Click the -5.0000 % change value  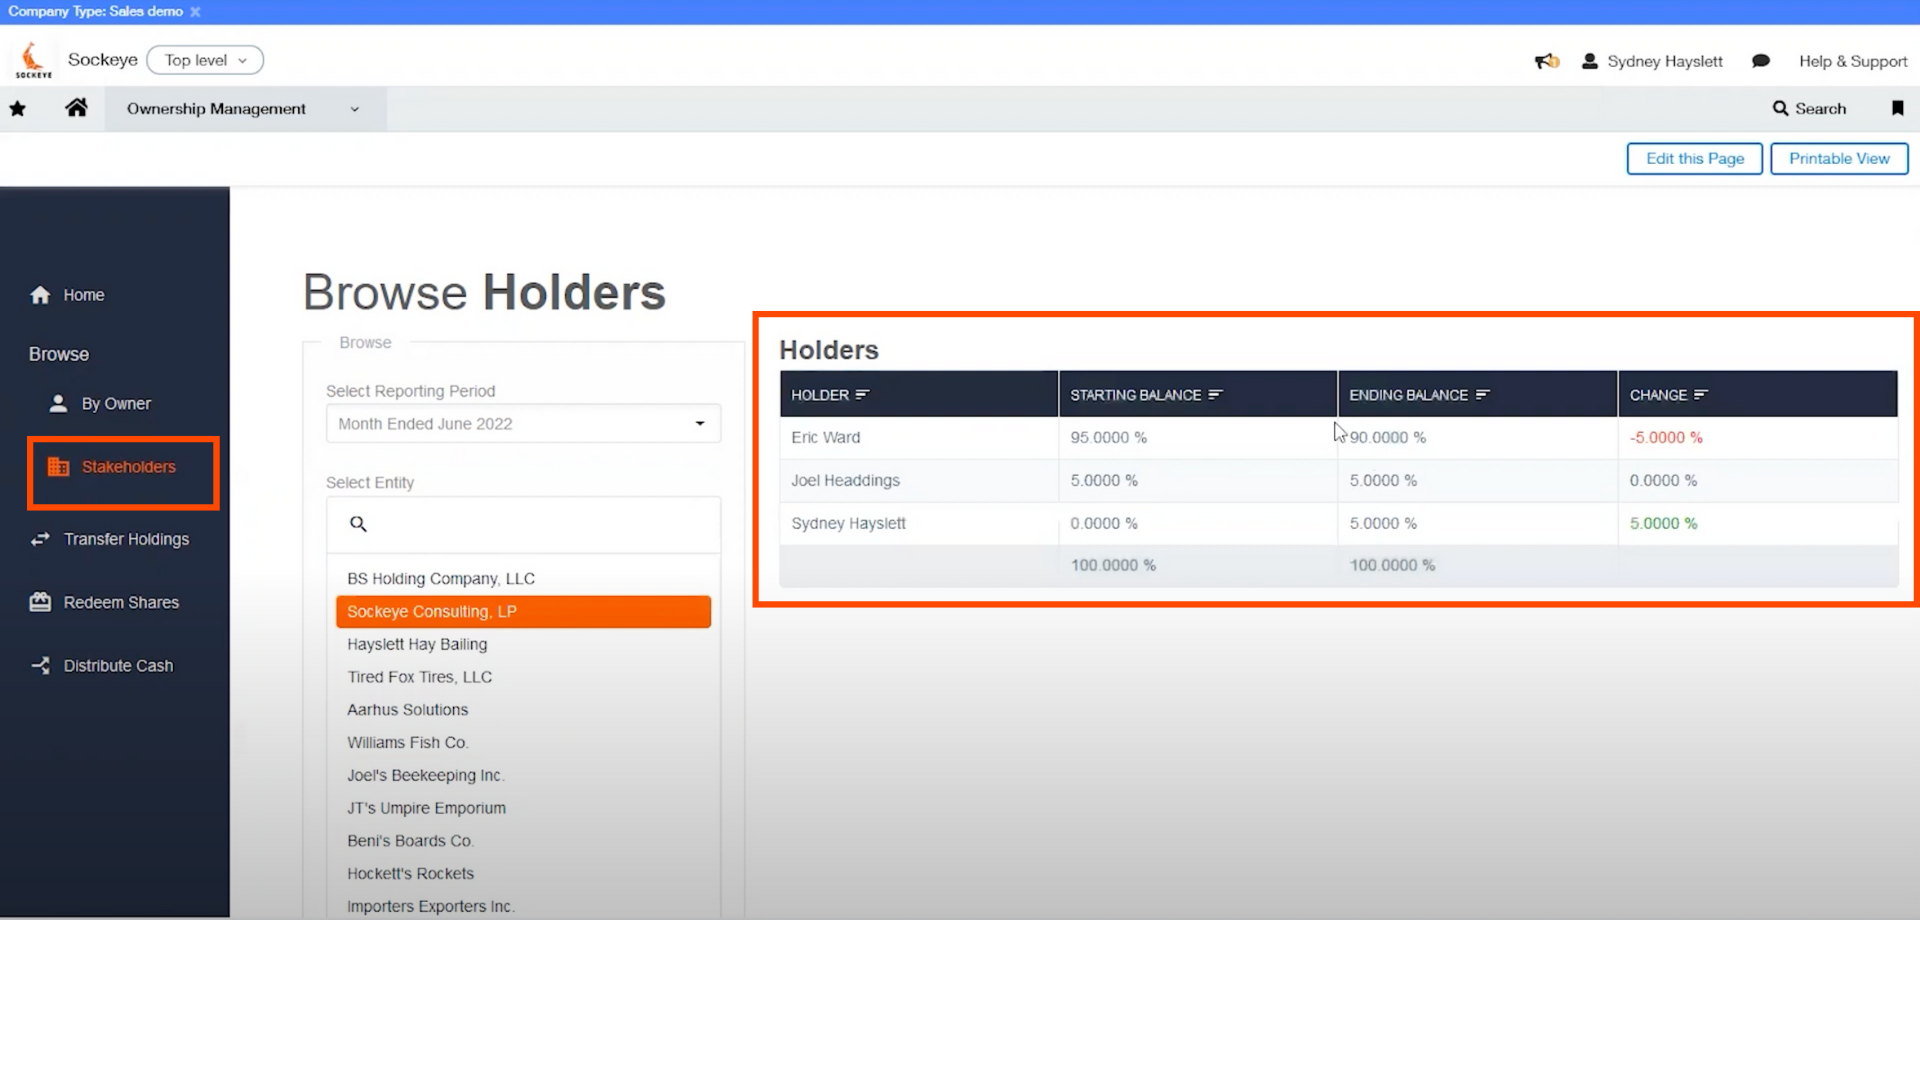[1666, 438]
